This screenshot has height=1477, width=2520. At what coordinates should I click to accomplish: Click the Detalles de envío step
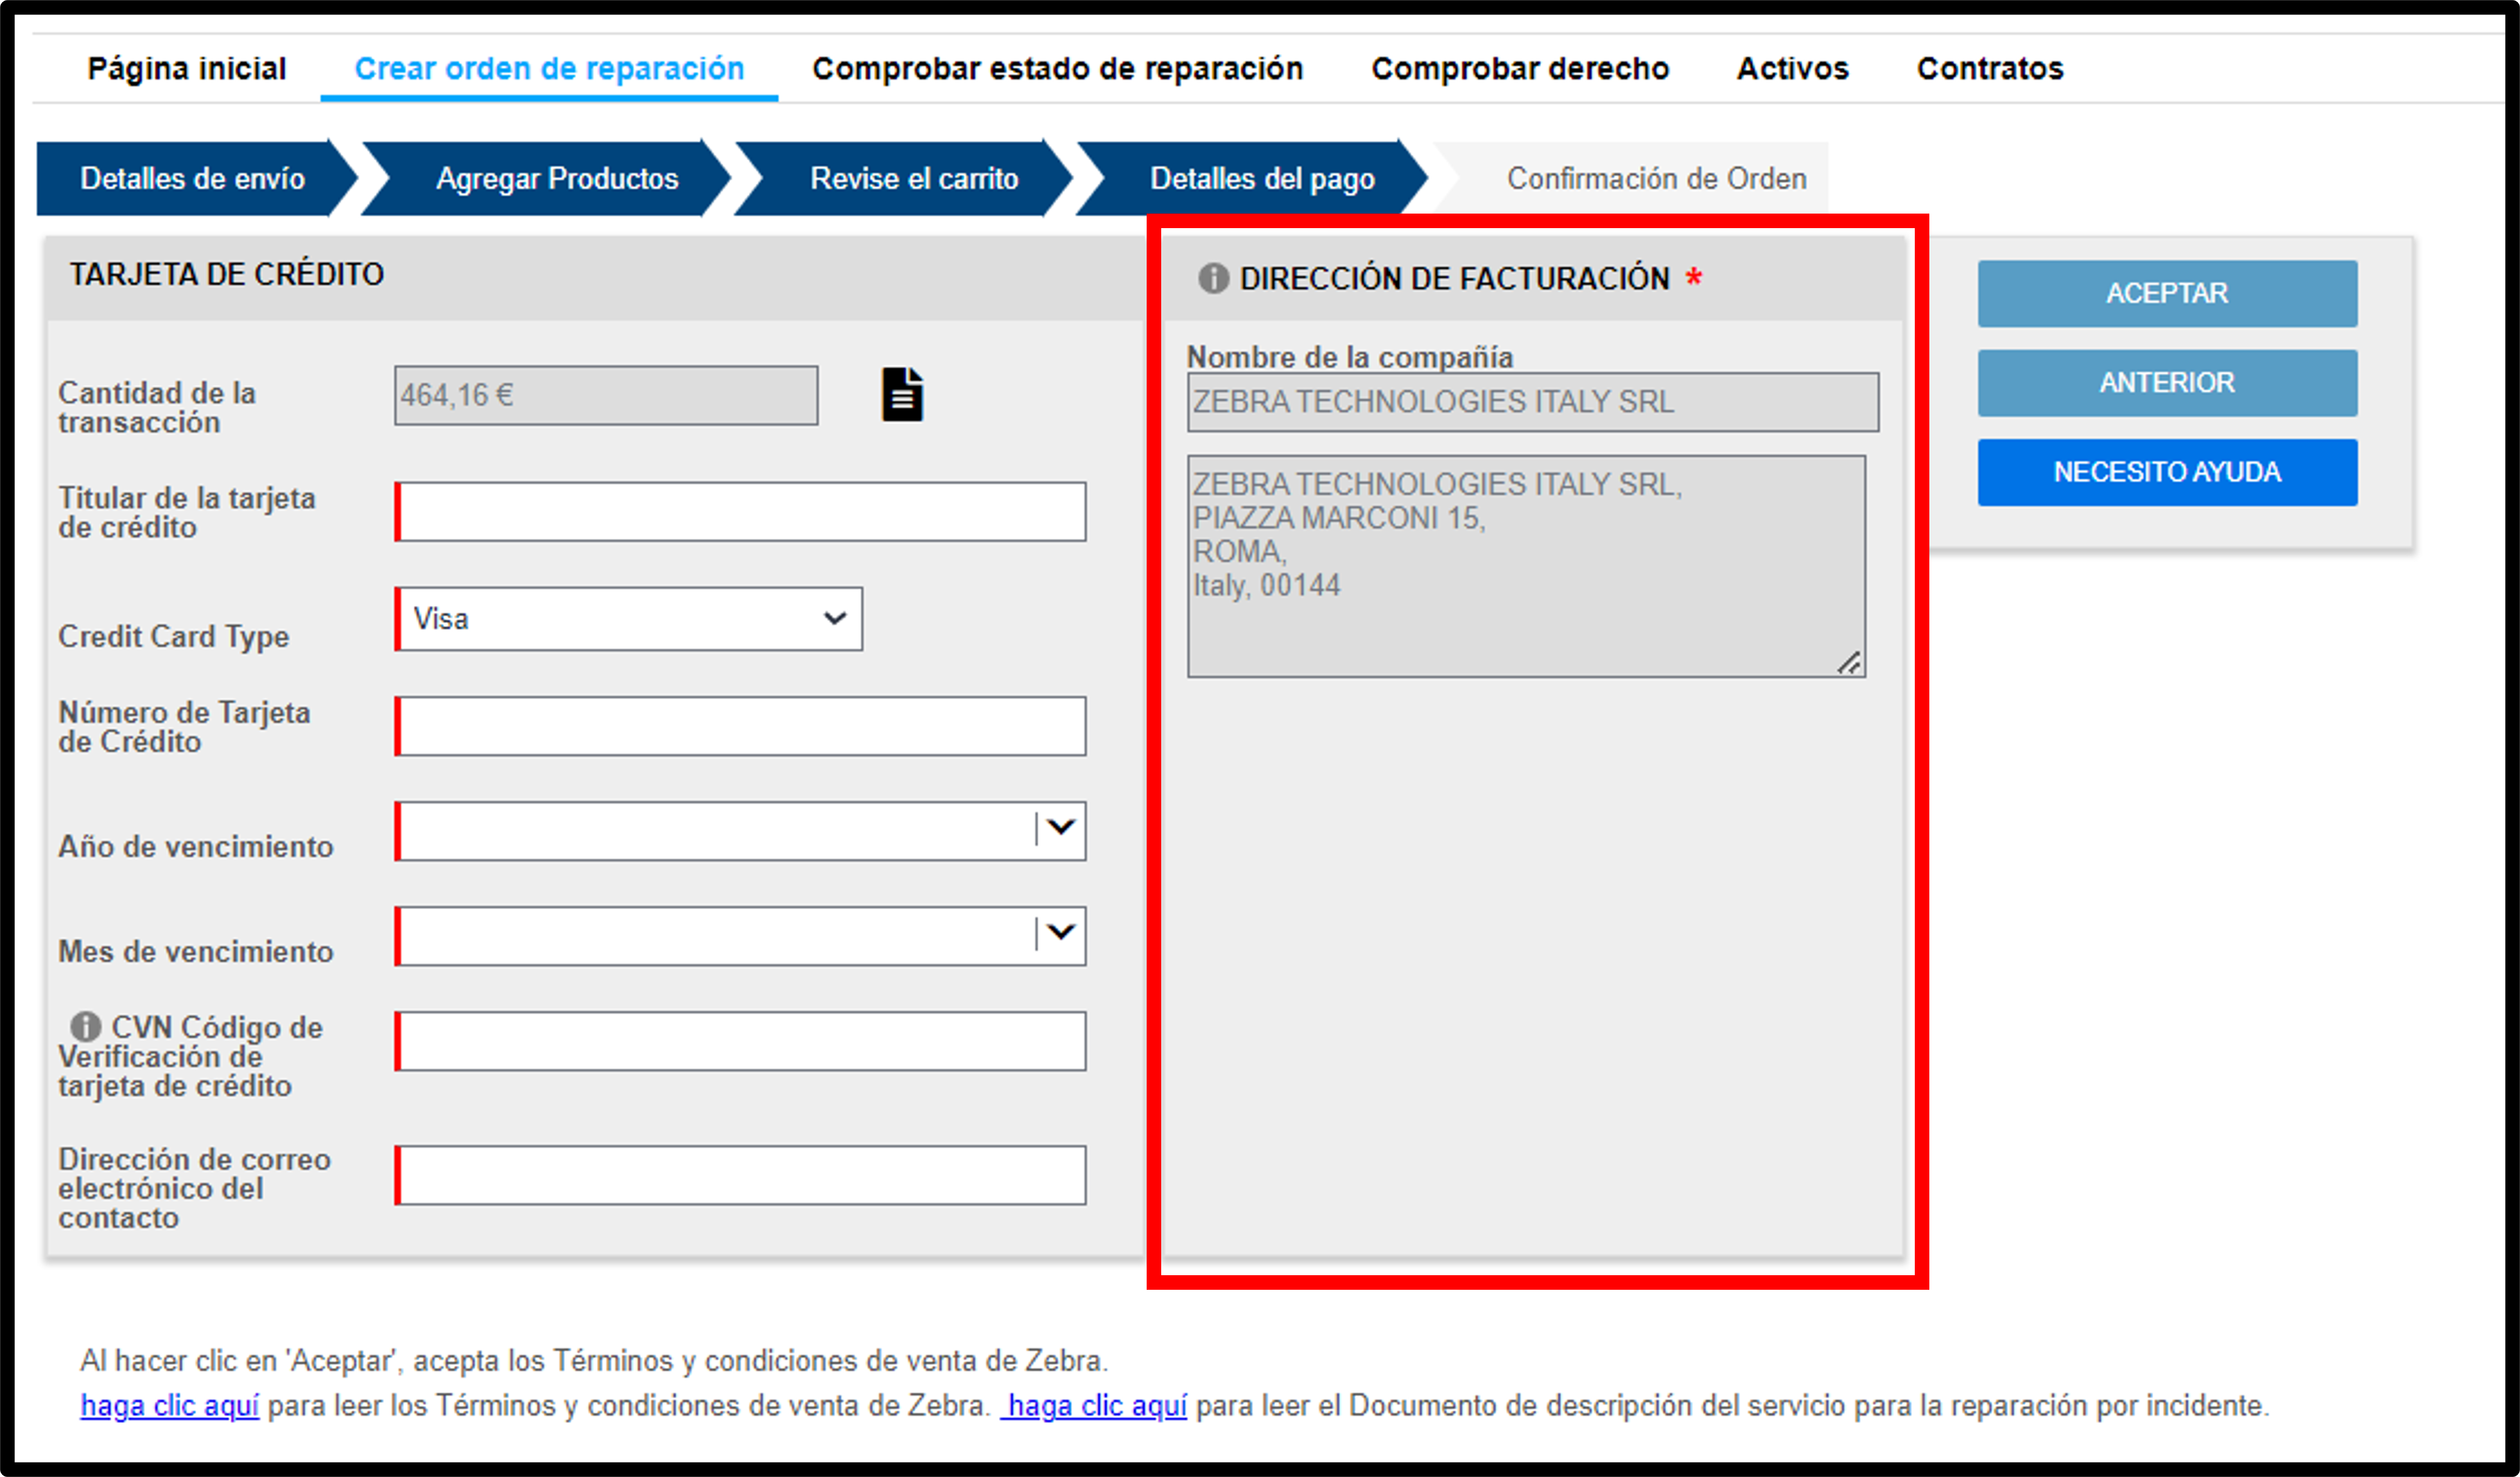tap(193, 178)
